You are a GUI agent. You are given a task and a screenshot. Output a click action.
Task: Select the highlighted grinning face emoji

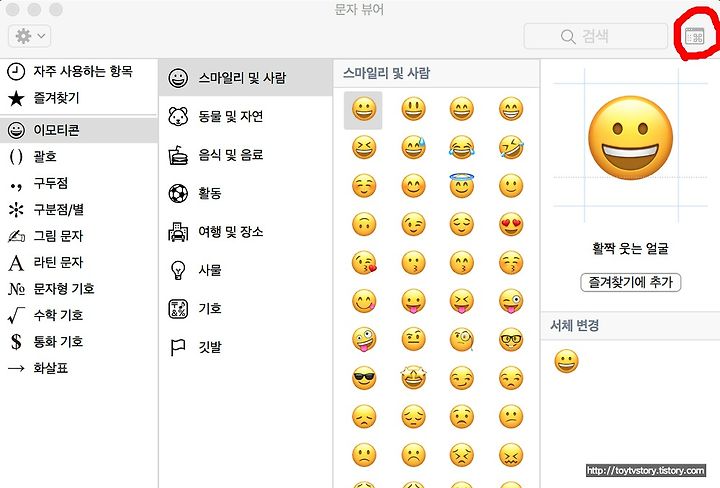coord(364,109)
